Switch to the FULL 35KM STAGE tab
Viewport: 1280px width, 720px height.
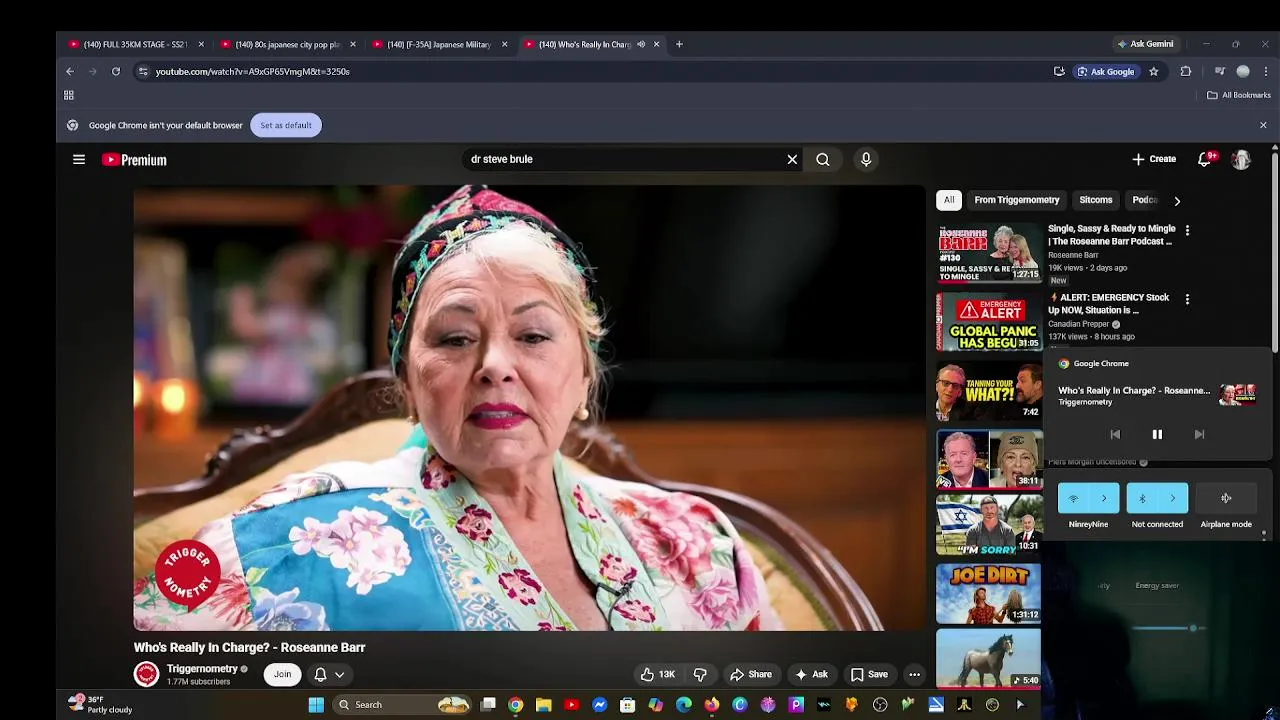click(x=136, y=44)
